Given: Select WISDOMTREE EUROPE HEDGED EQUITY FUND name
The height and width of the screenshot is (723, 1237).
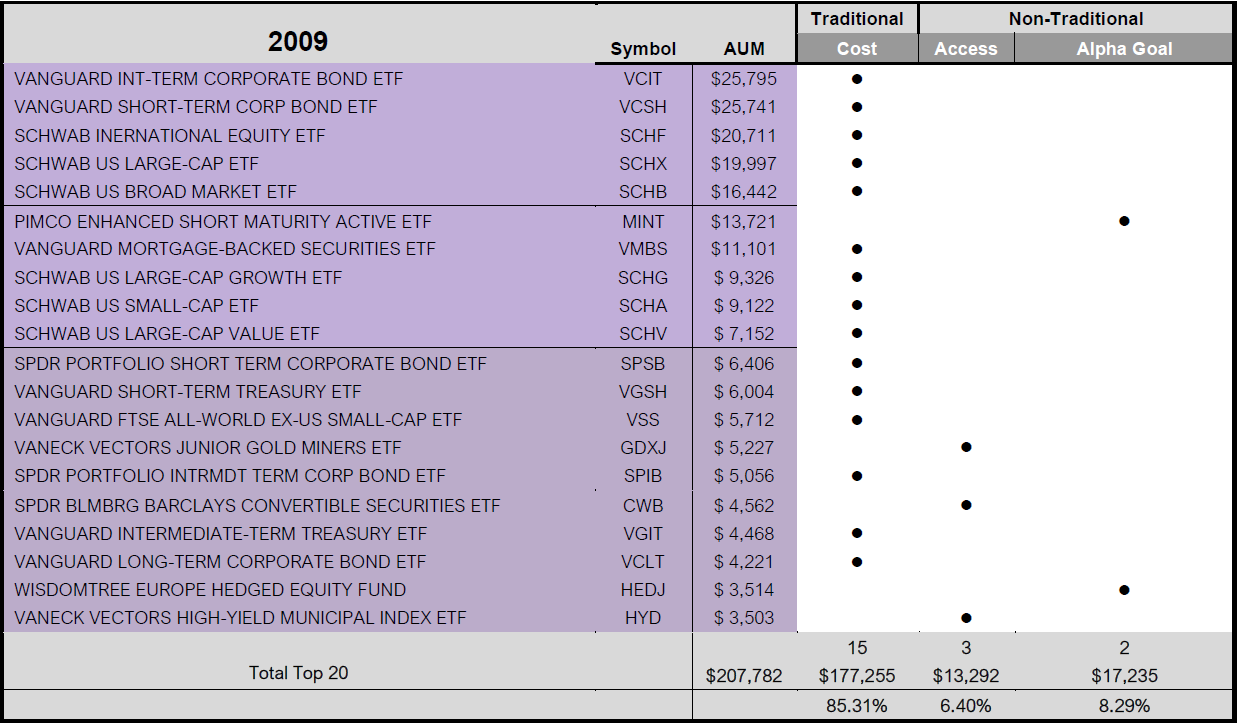Looking at the screenshot, I should (x=210, y=589).
